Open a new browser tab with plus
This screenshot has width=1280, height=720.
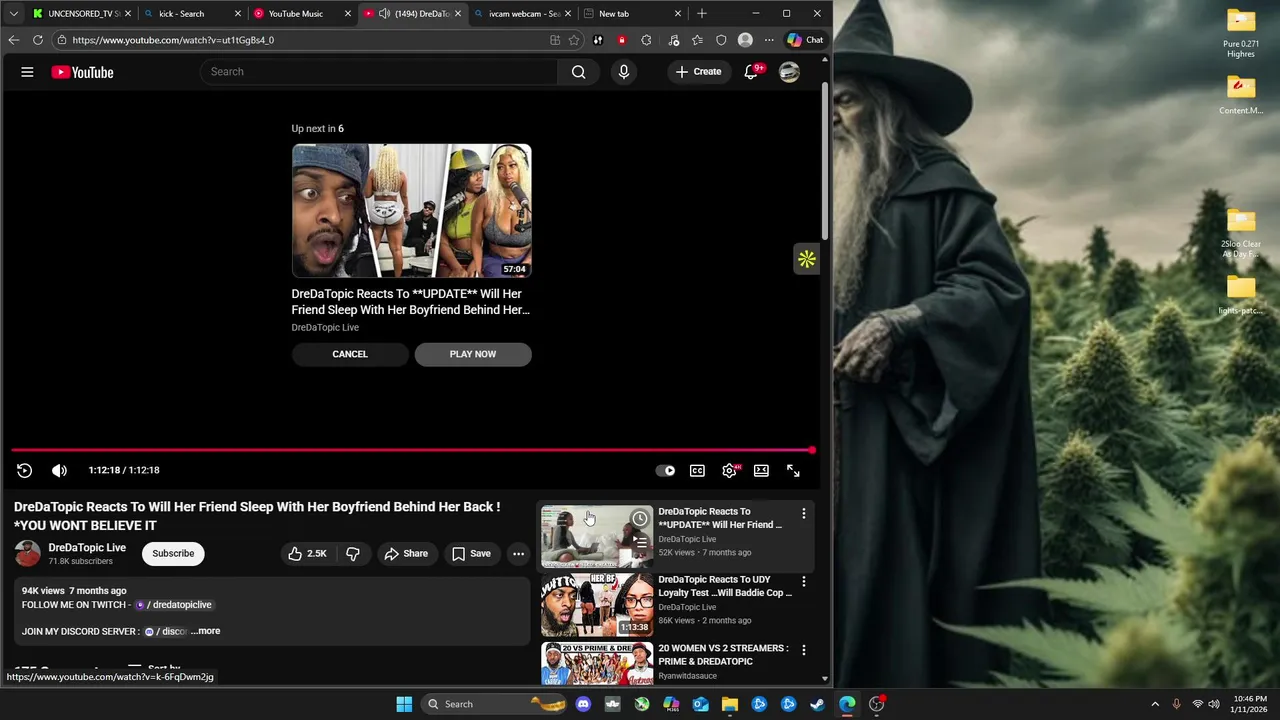click(702, 14)
